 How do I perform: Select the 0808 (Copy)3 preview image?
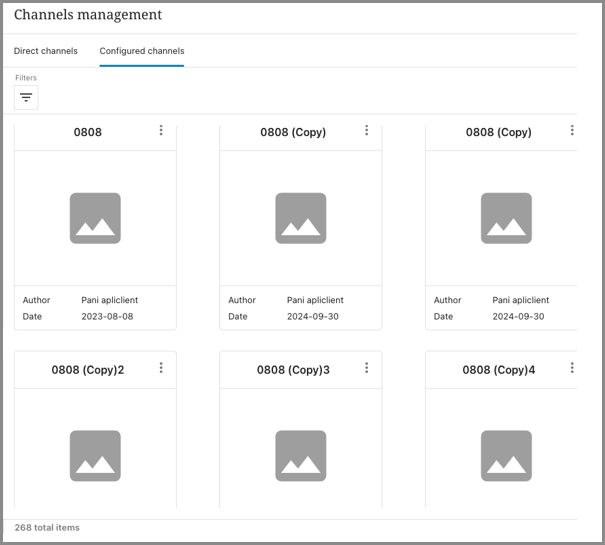(x=301, y=456)
